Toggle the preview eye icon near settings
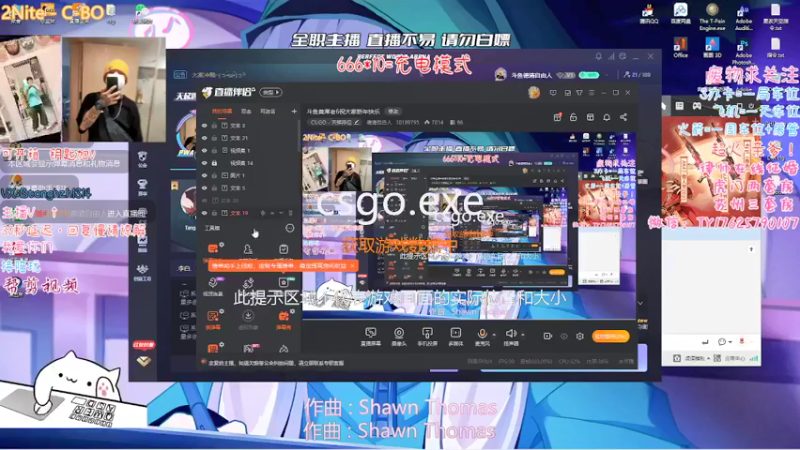Screen dimensions: 800x450 pyautogui.click(x=564, y=336)
